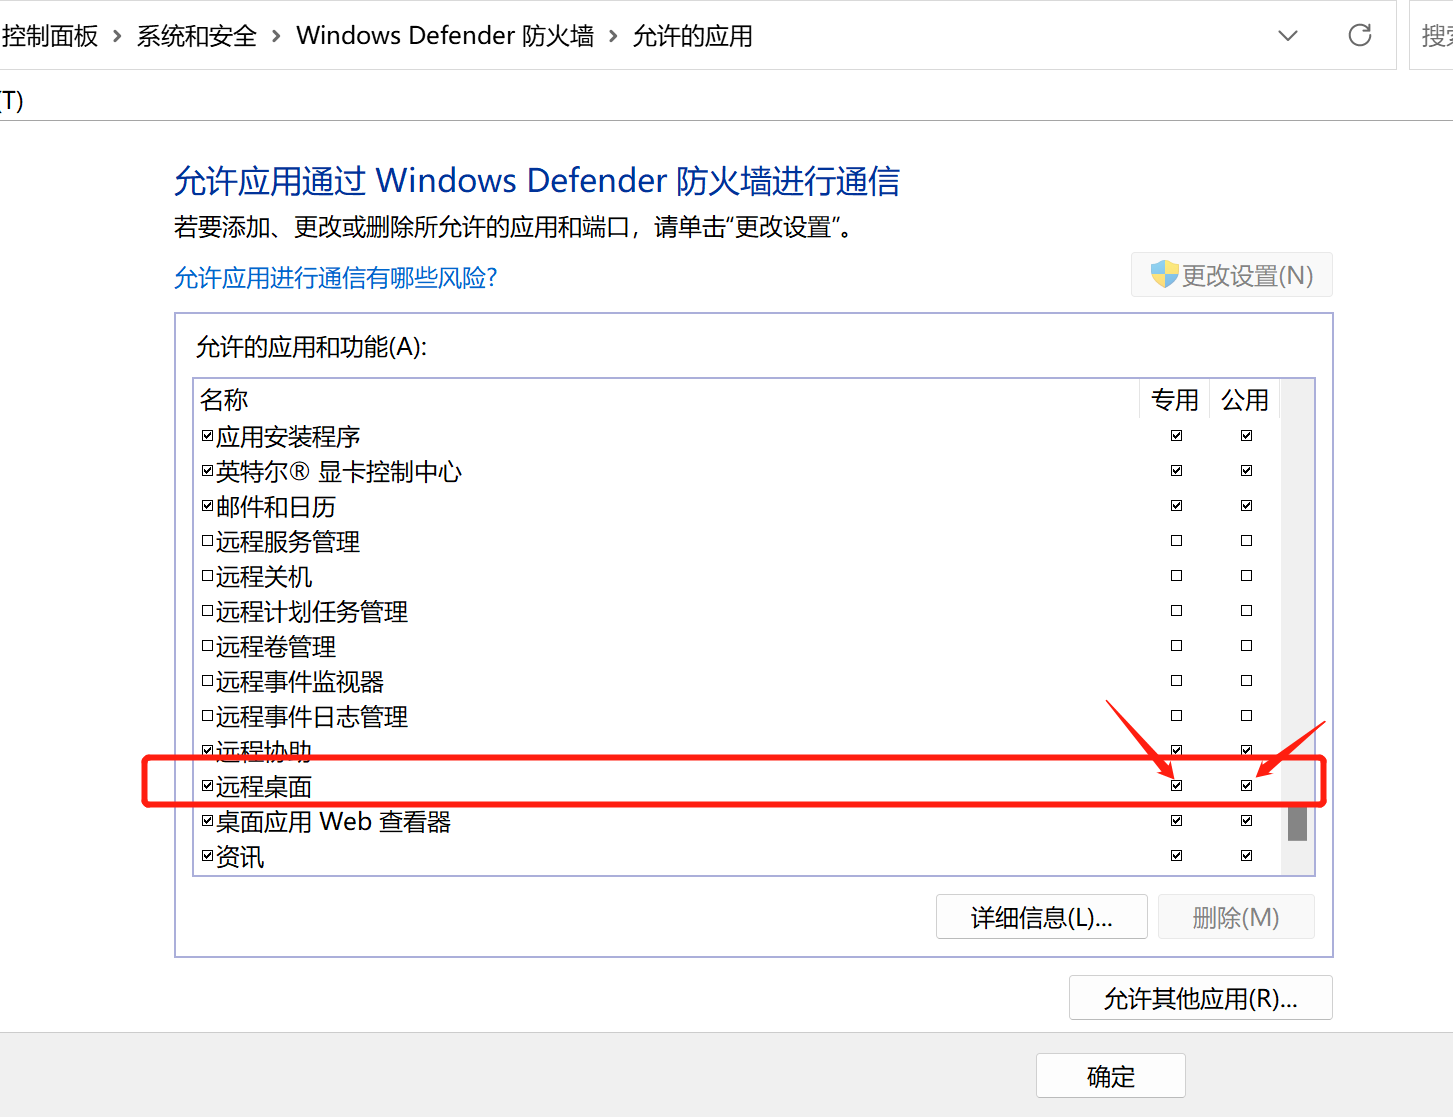This screenshot has height=1117, width=1453.
Task: Click the 公用 column header
Action: coord(1245,400)
